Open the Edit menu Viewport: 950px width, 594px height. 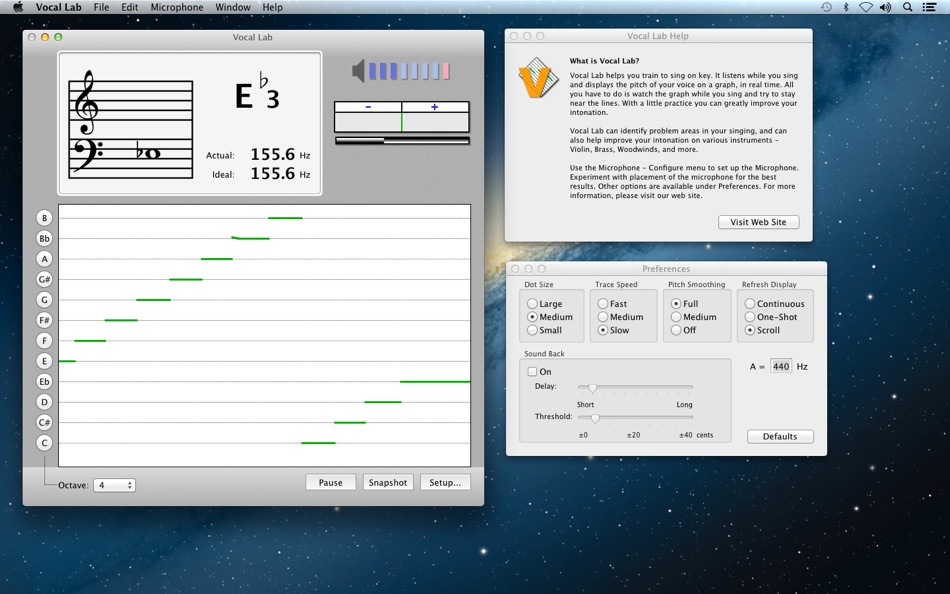pos(130,7)
